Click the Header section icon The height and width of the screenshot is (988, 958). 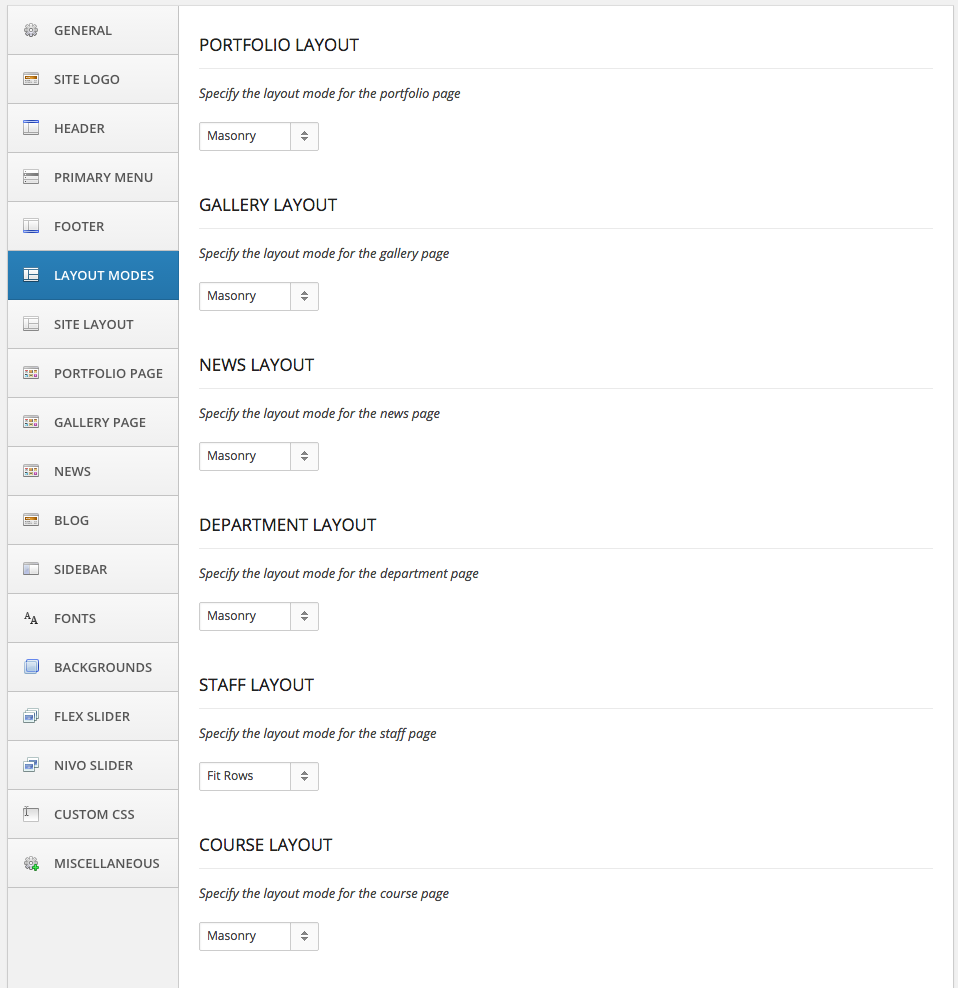[x=33, y=128]
